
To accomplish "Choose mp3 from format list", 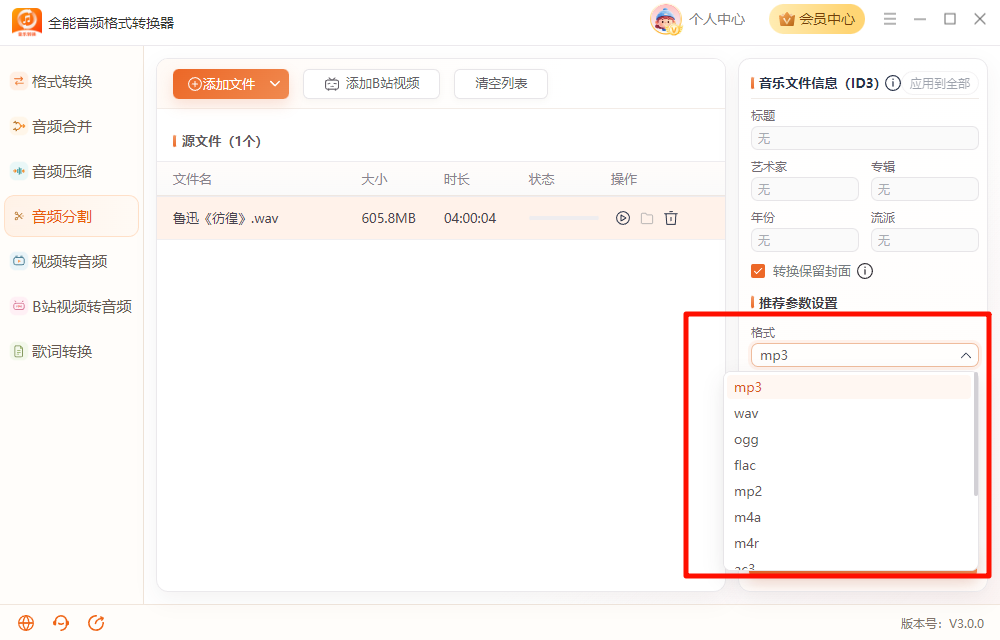I will 849,388.
